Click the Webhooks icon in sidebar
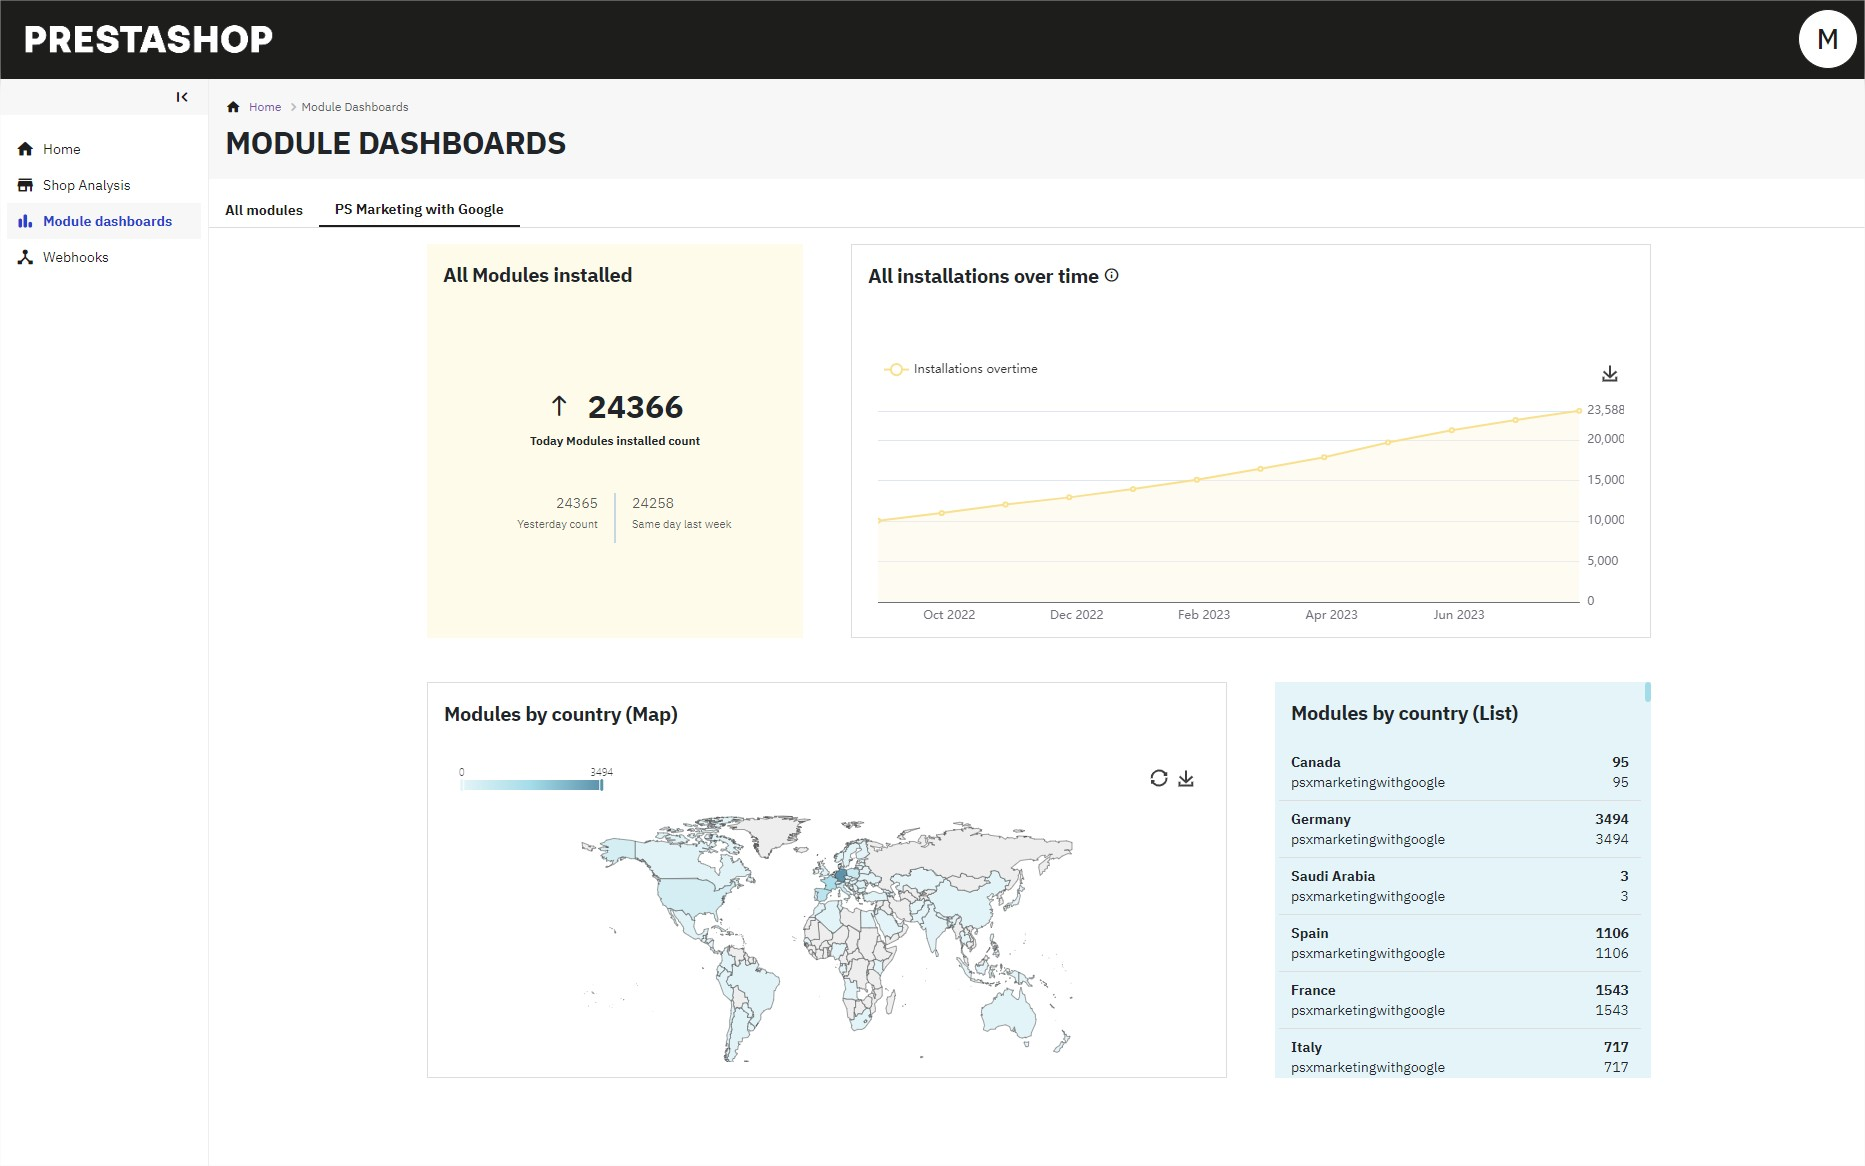 [x=25, y=257]
